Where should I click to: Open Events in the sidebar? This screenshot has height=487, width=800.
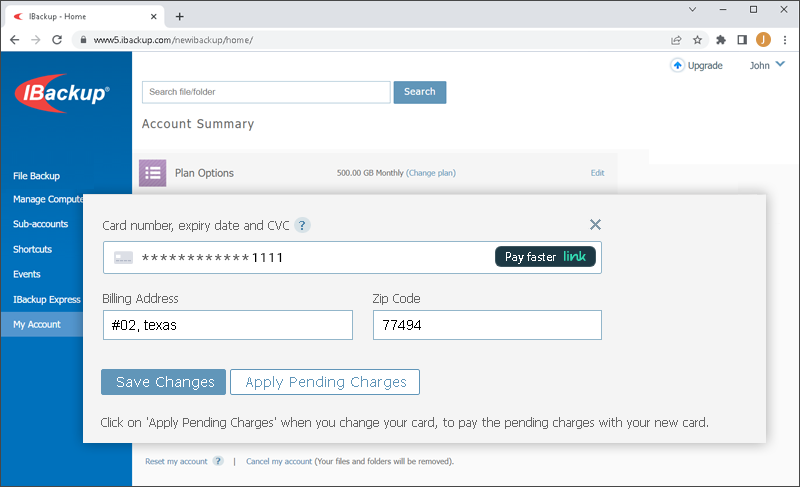pyautogui.click(x=27, y=274)
